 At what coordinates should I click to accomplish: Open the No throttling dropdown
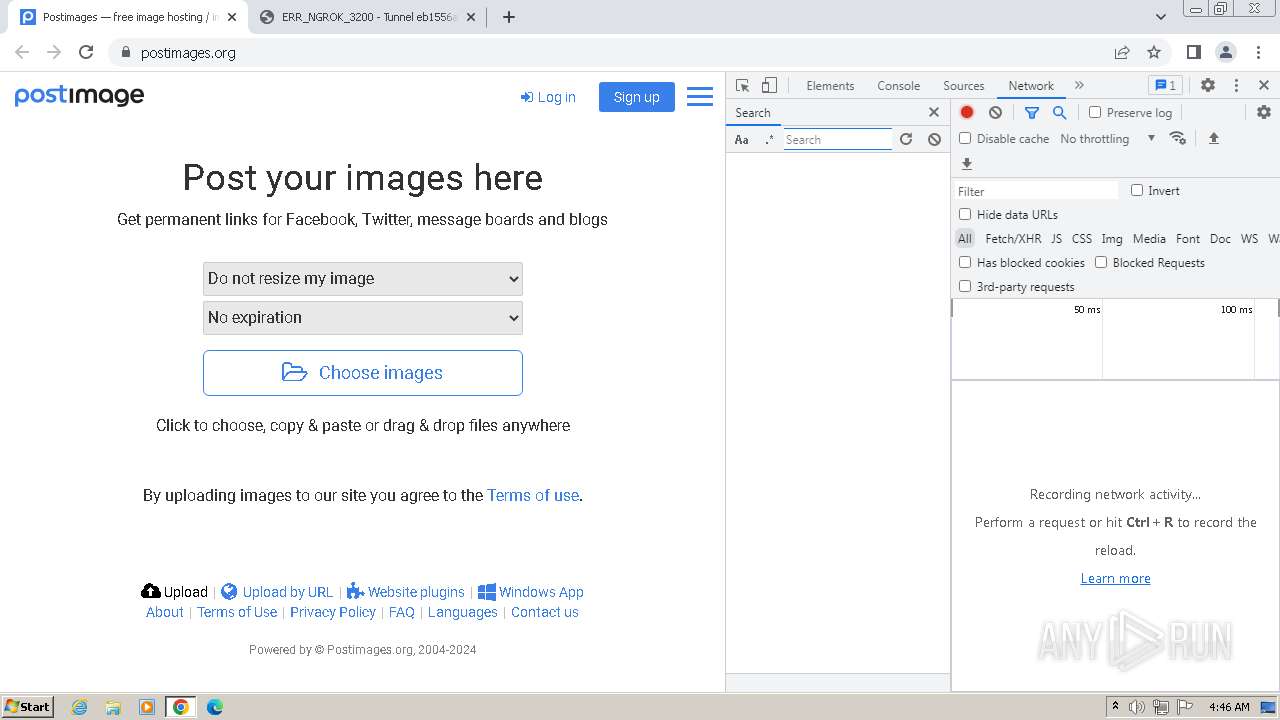pyautogui.click(x=1108, y=139)
